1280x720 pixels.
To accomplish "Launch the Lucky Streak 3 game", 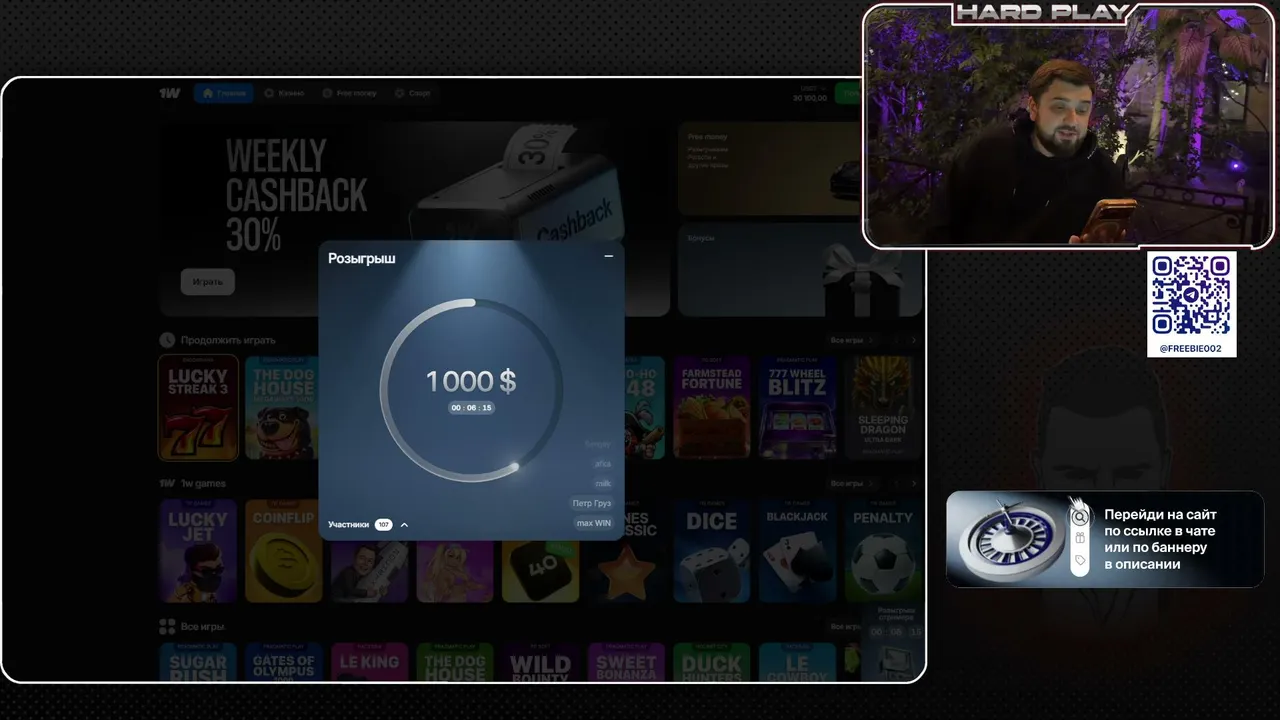I will (198, 407).
